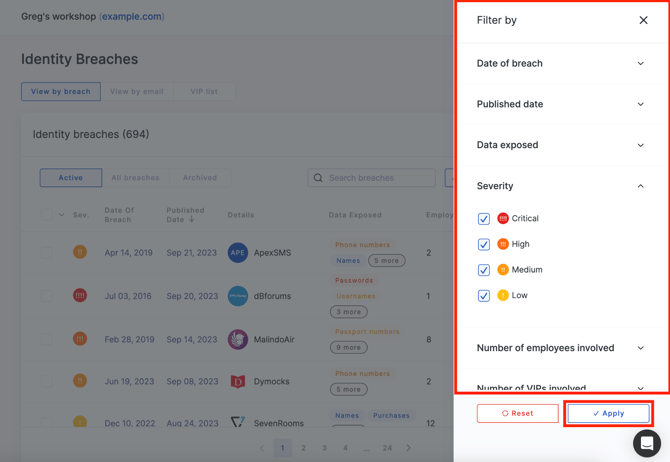This screenshot has height=462, width=670.
Task: Switch to View by email tab
Action: click(137, 91)
